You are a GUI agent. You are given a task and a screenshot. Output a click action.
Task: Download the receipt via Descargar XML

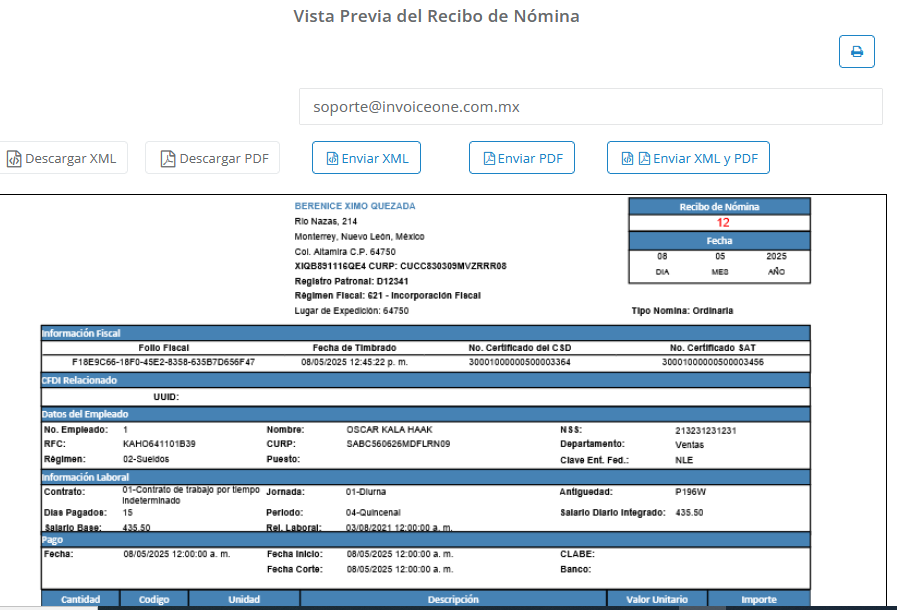coord(62,158)
